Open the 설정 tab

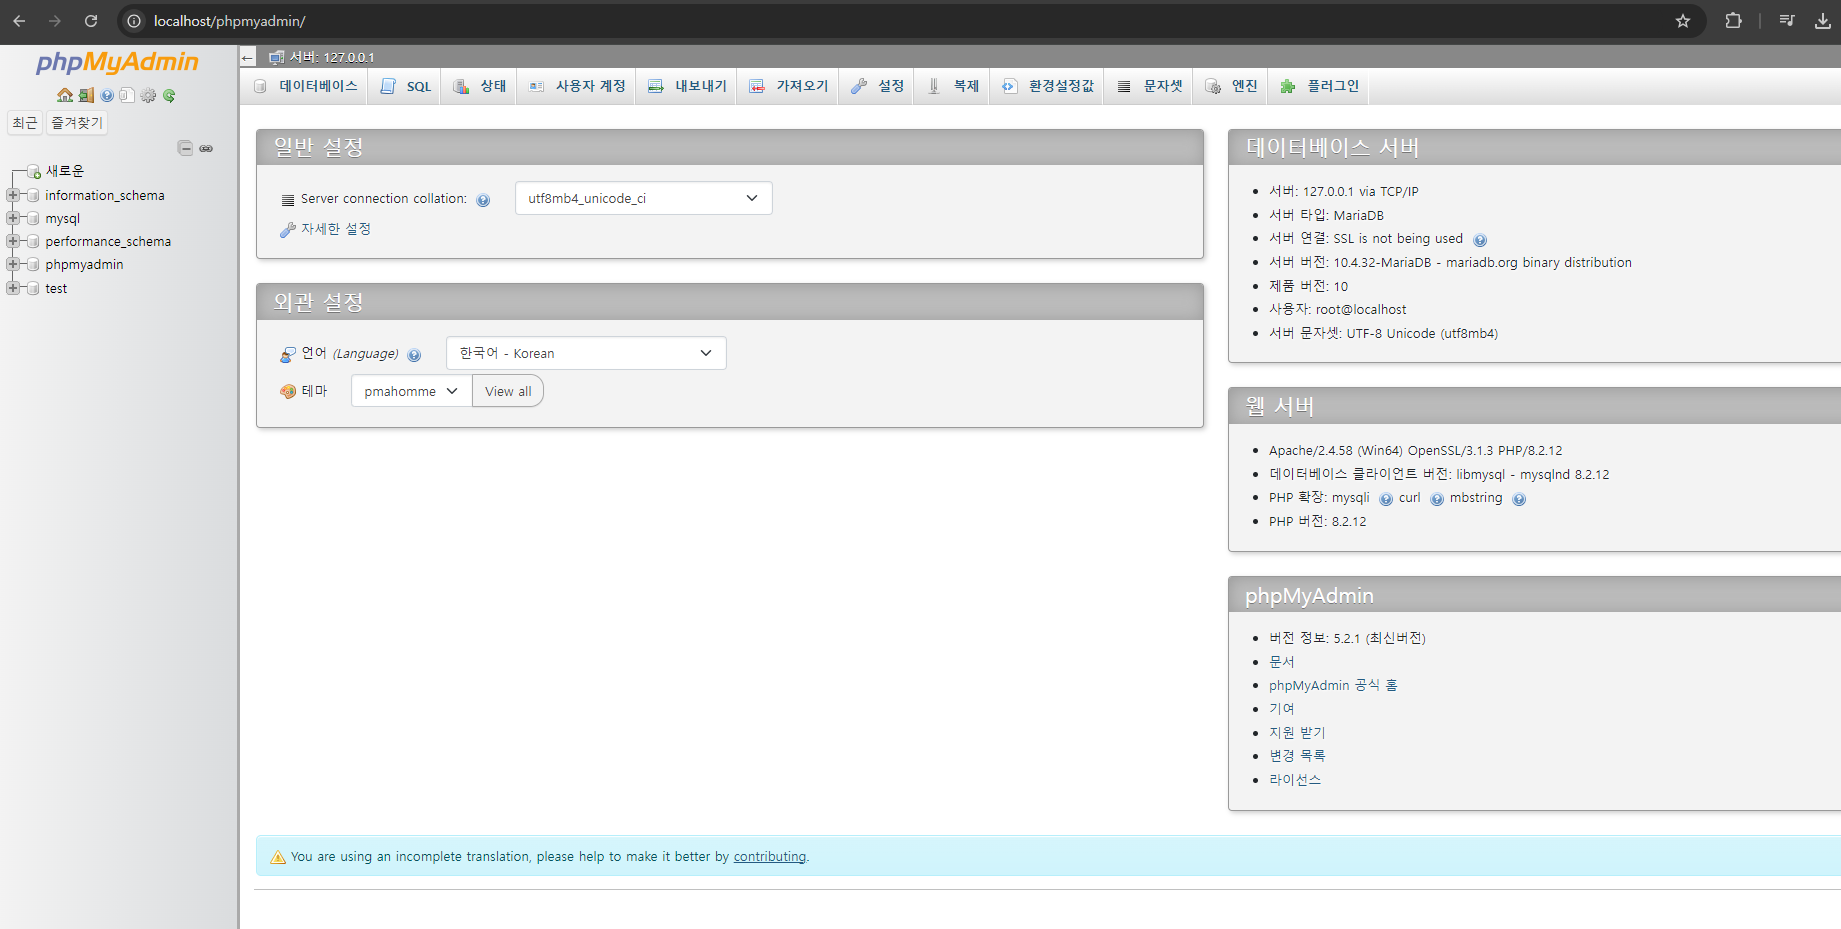(x=877, y=86)
